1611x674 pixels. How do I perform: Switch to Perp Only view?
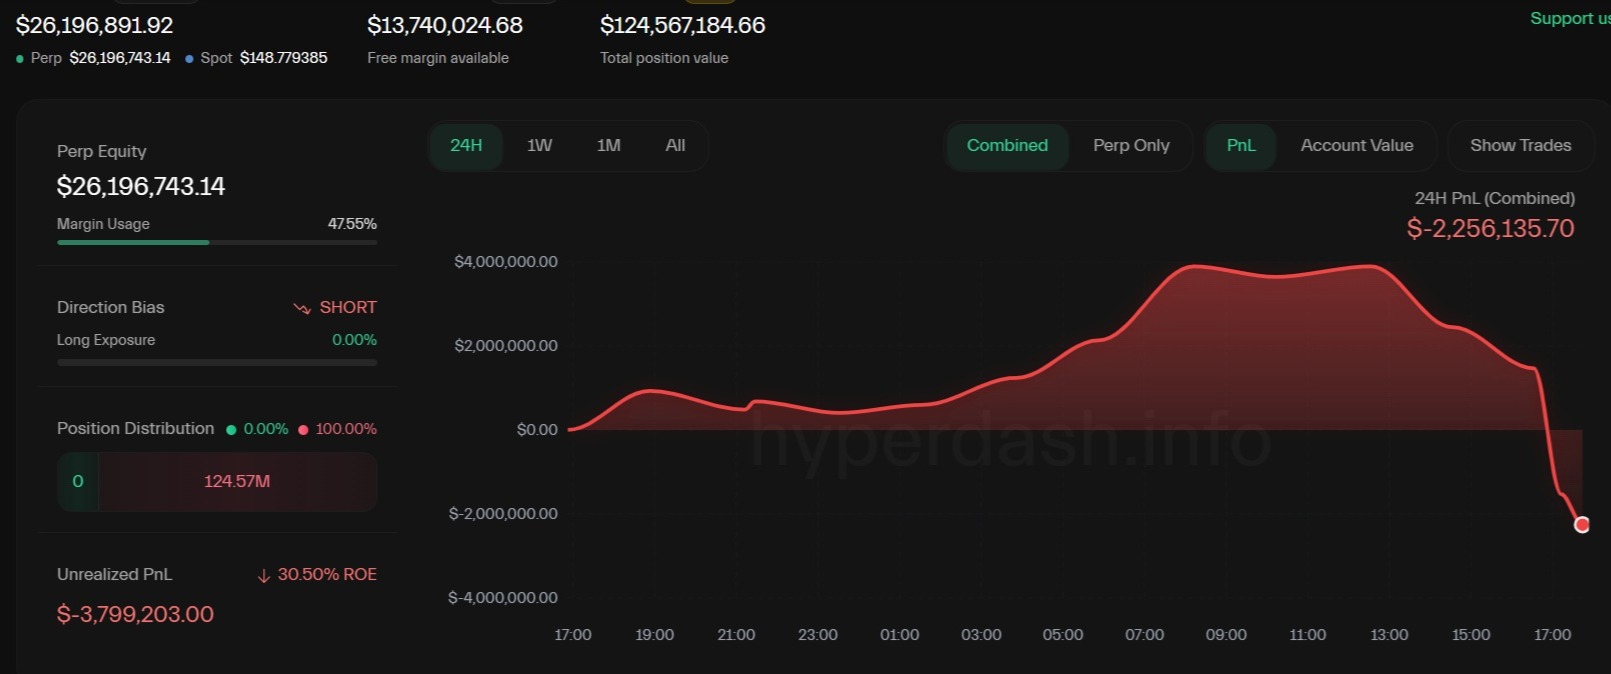point(1131,146)
